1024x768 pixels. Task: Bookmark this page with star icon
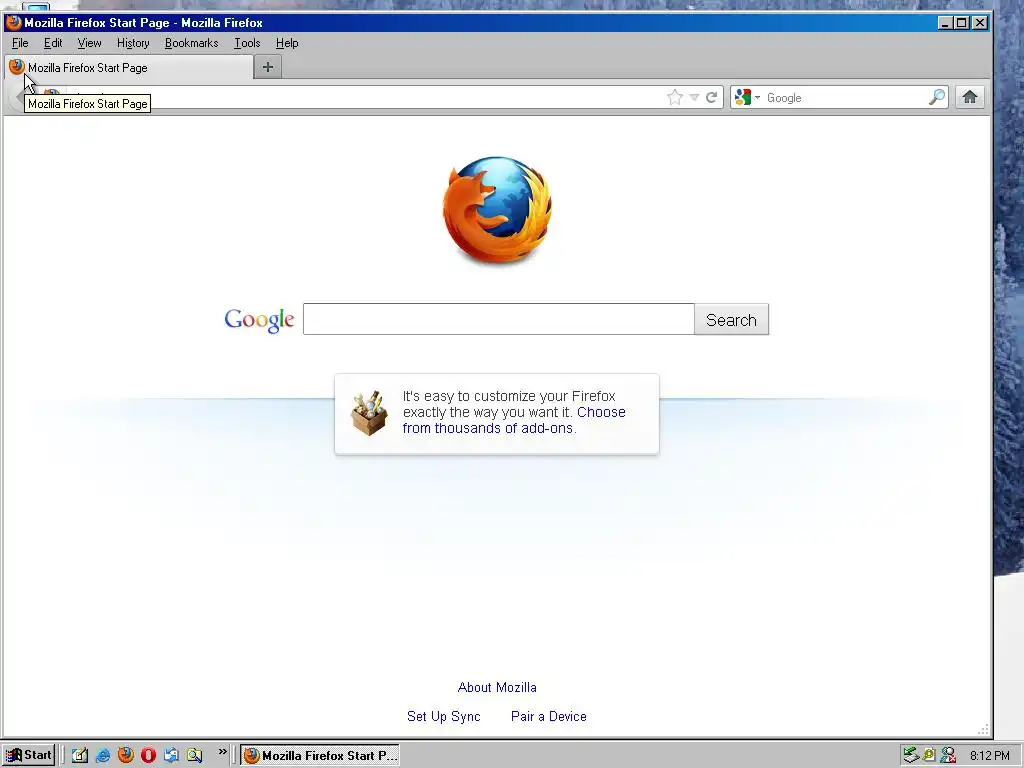coord(675,97)
